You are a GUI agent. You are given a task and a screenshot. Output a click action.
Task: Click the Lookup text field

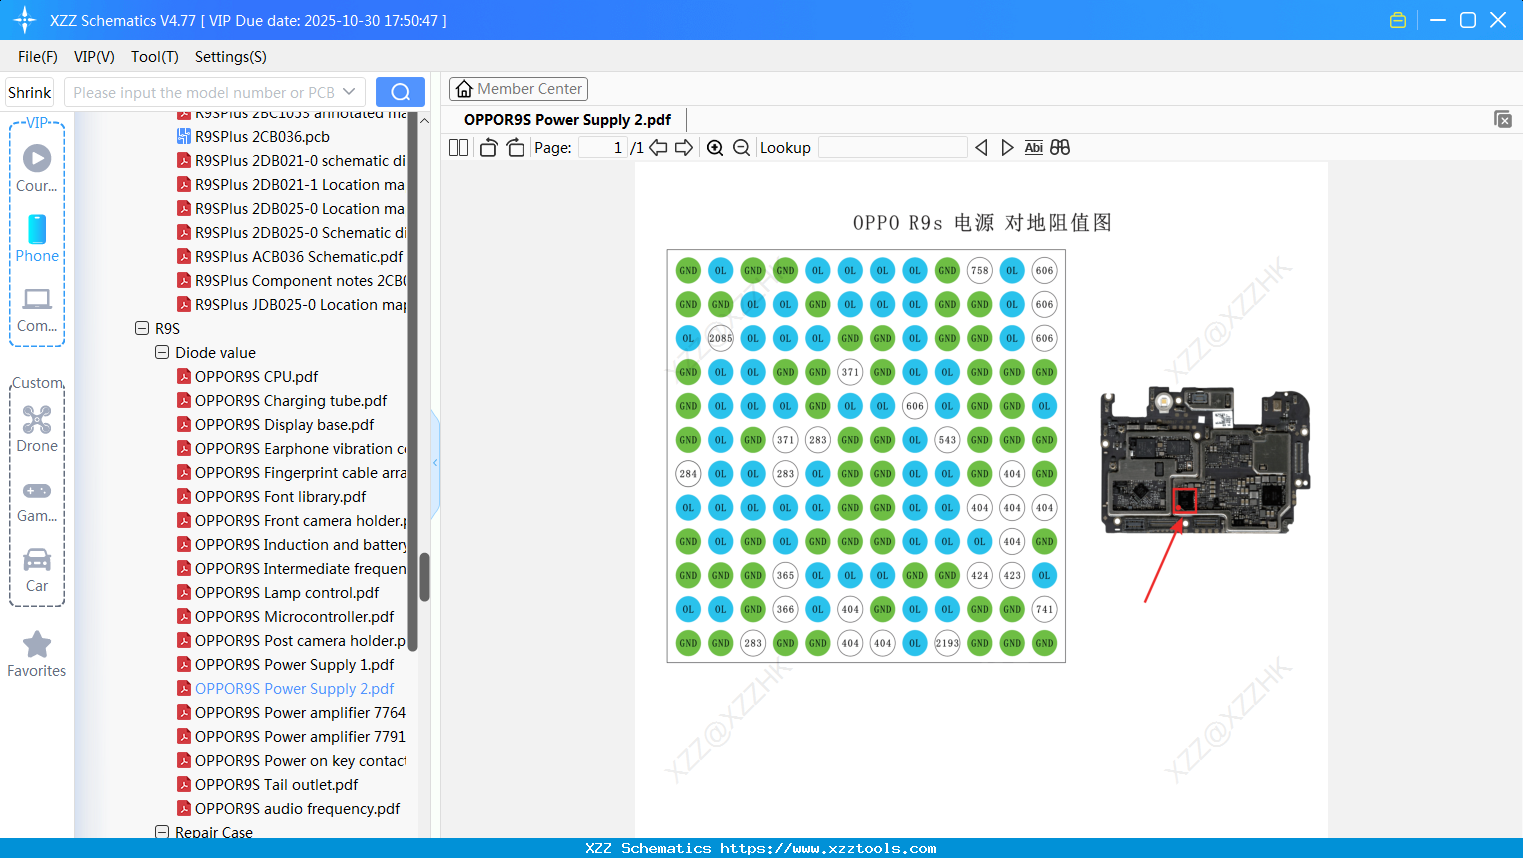(x=892, y=148)
